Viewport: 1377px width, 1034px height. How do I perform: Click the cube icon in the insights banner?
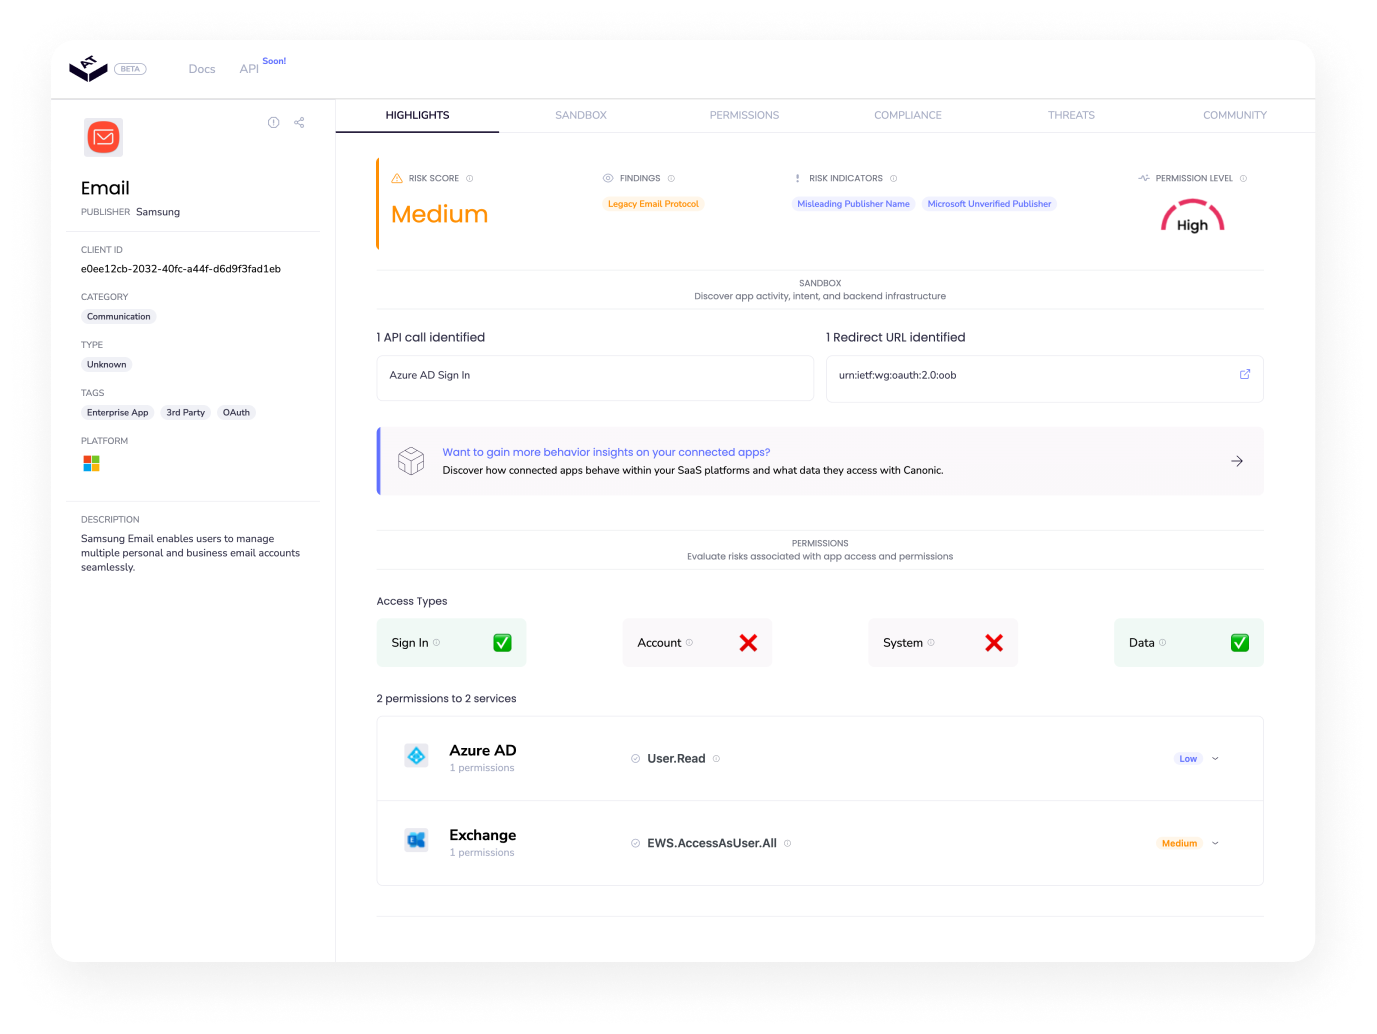click(411, 460)
